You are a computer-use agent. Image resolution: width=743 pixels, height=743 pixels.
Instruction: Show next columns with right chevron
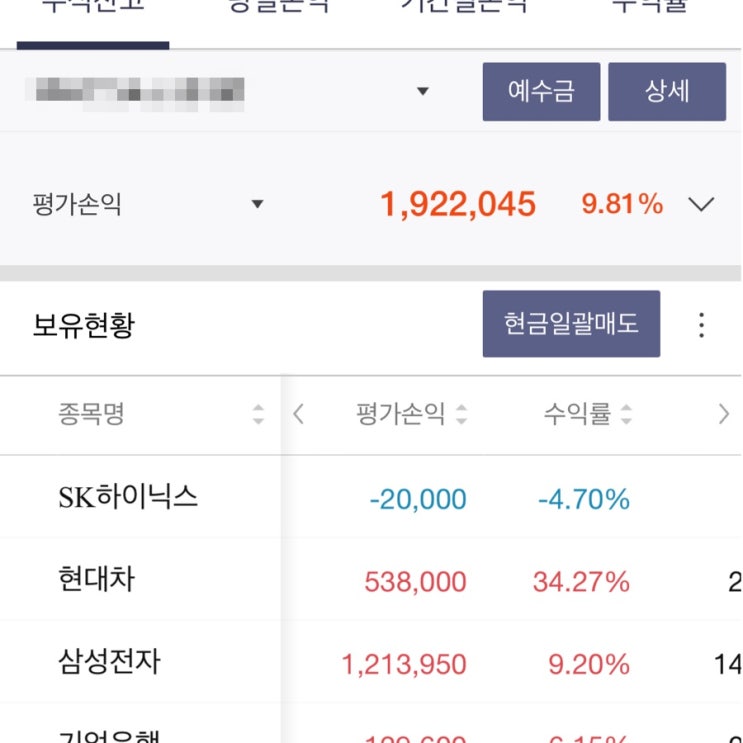pos(724,414)
